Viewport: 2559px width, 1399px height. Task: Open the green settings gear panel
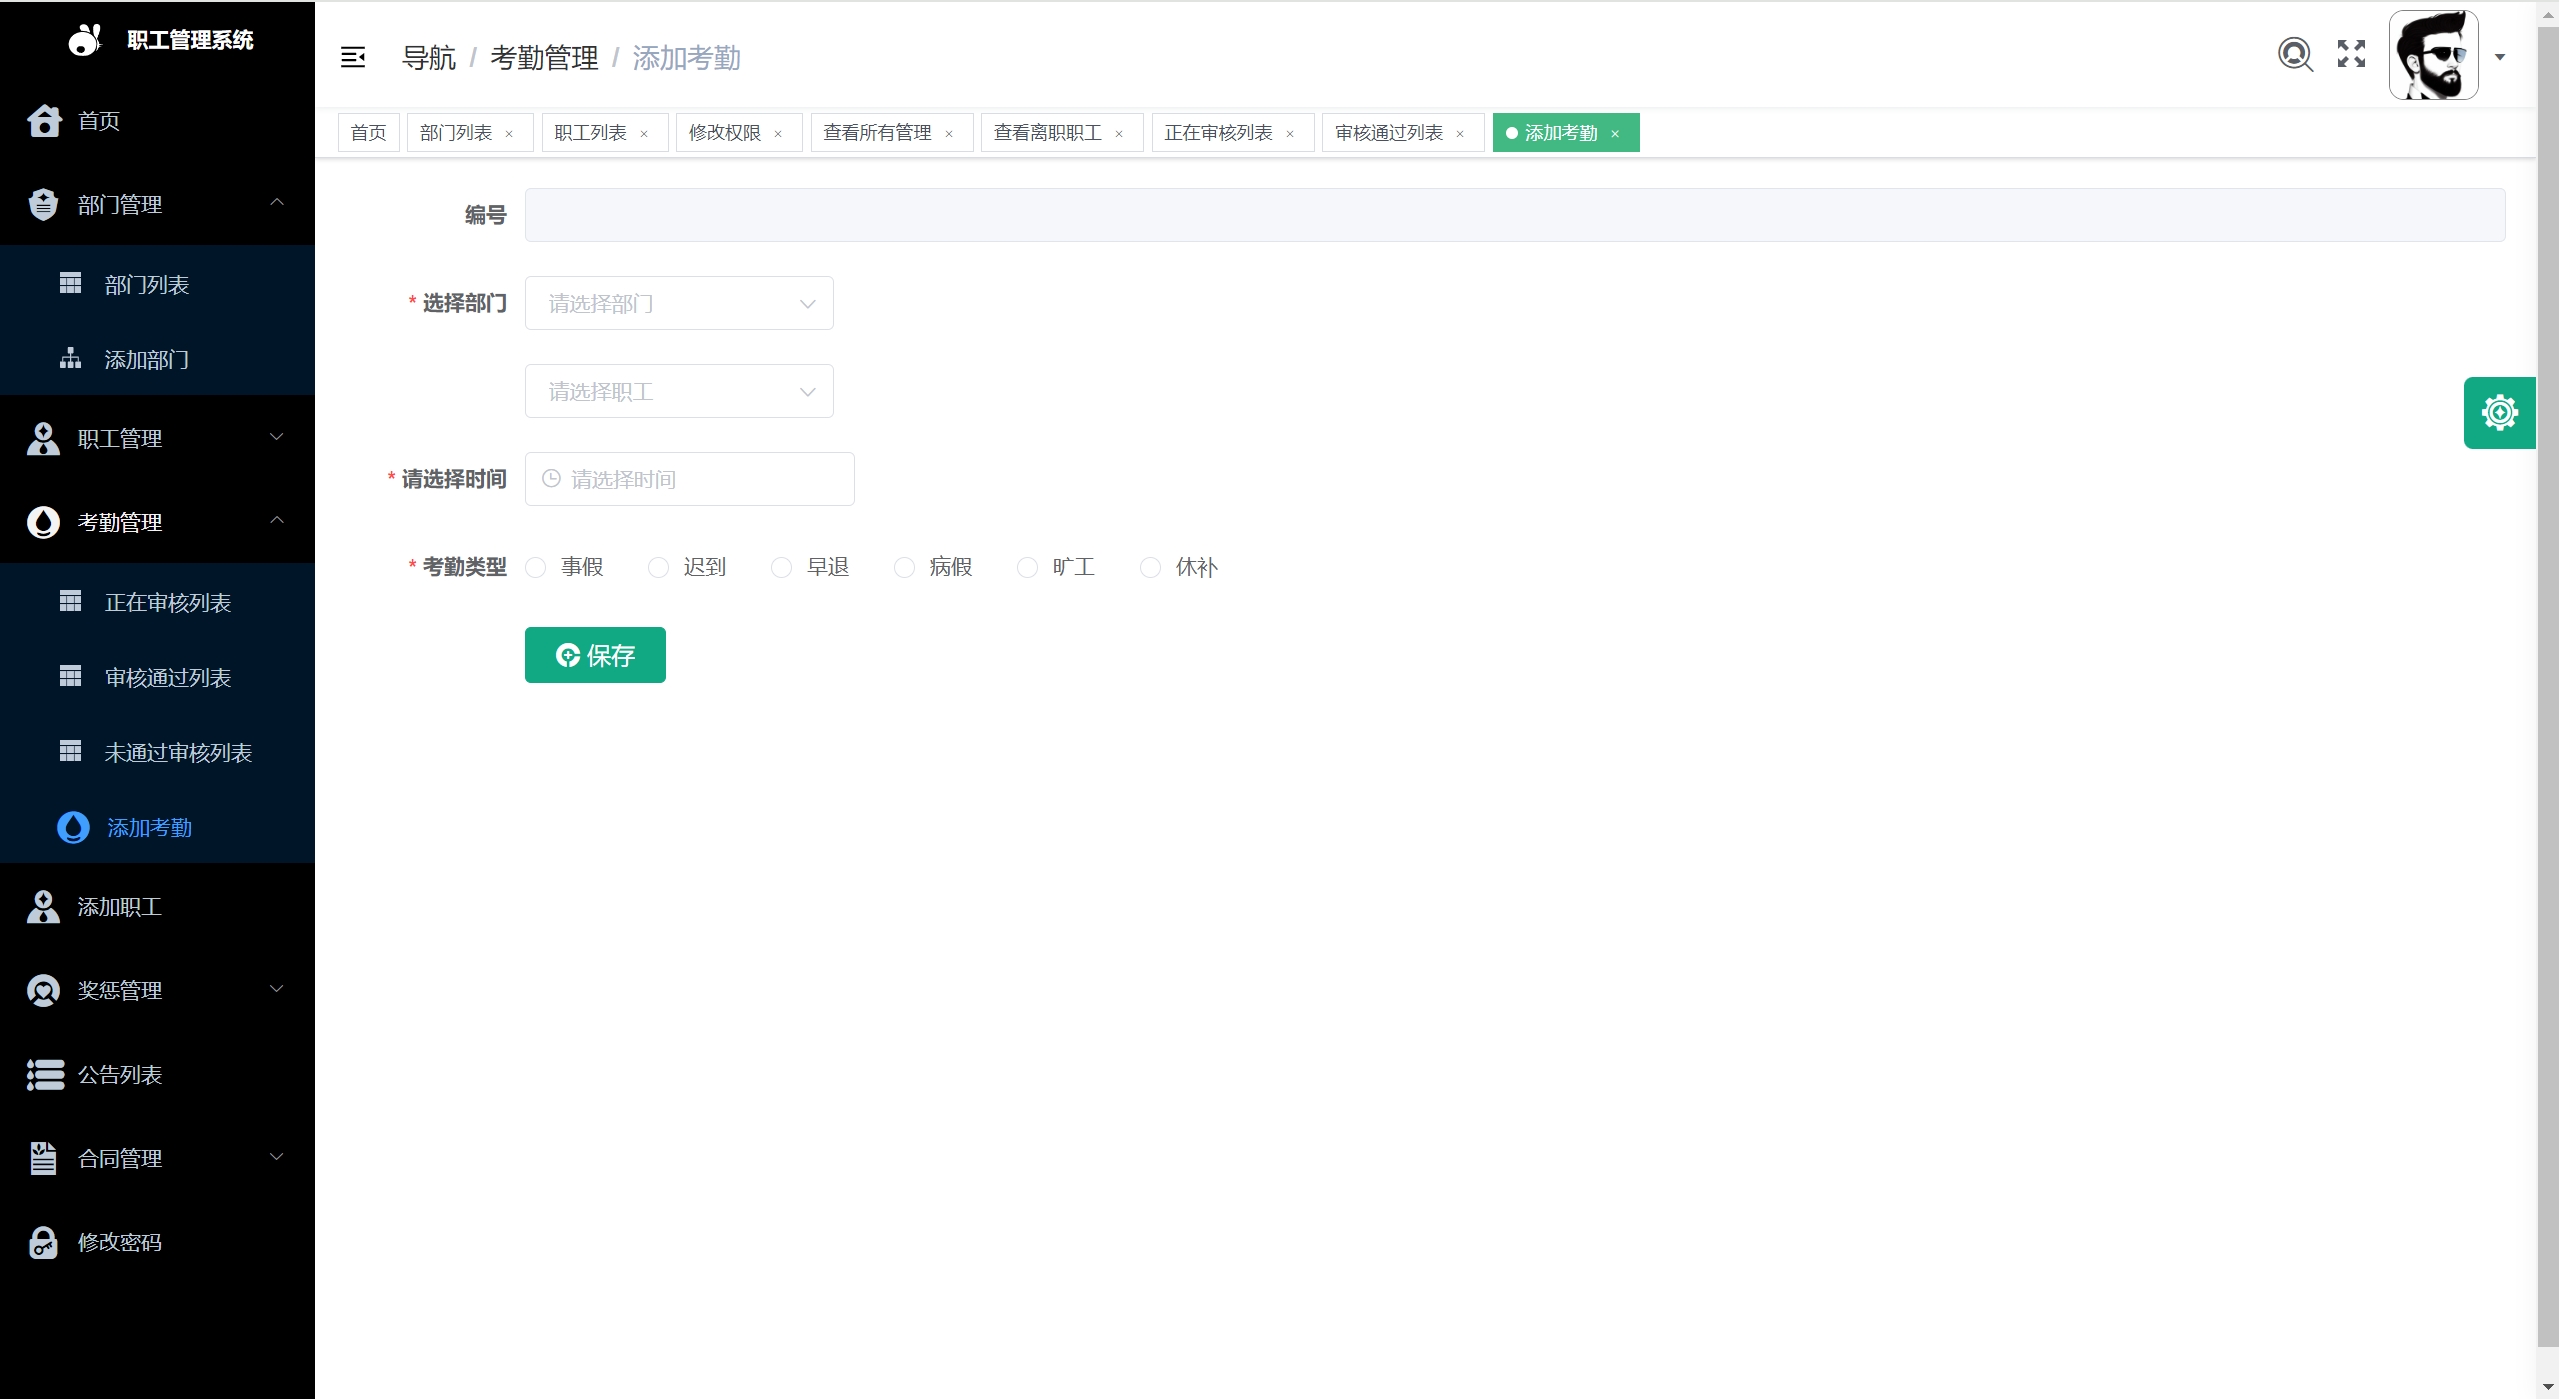coord(2499,413)
